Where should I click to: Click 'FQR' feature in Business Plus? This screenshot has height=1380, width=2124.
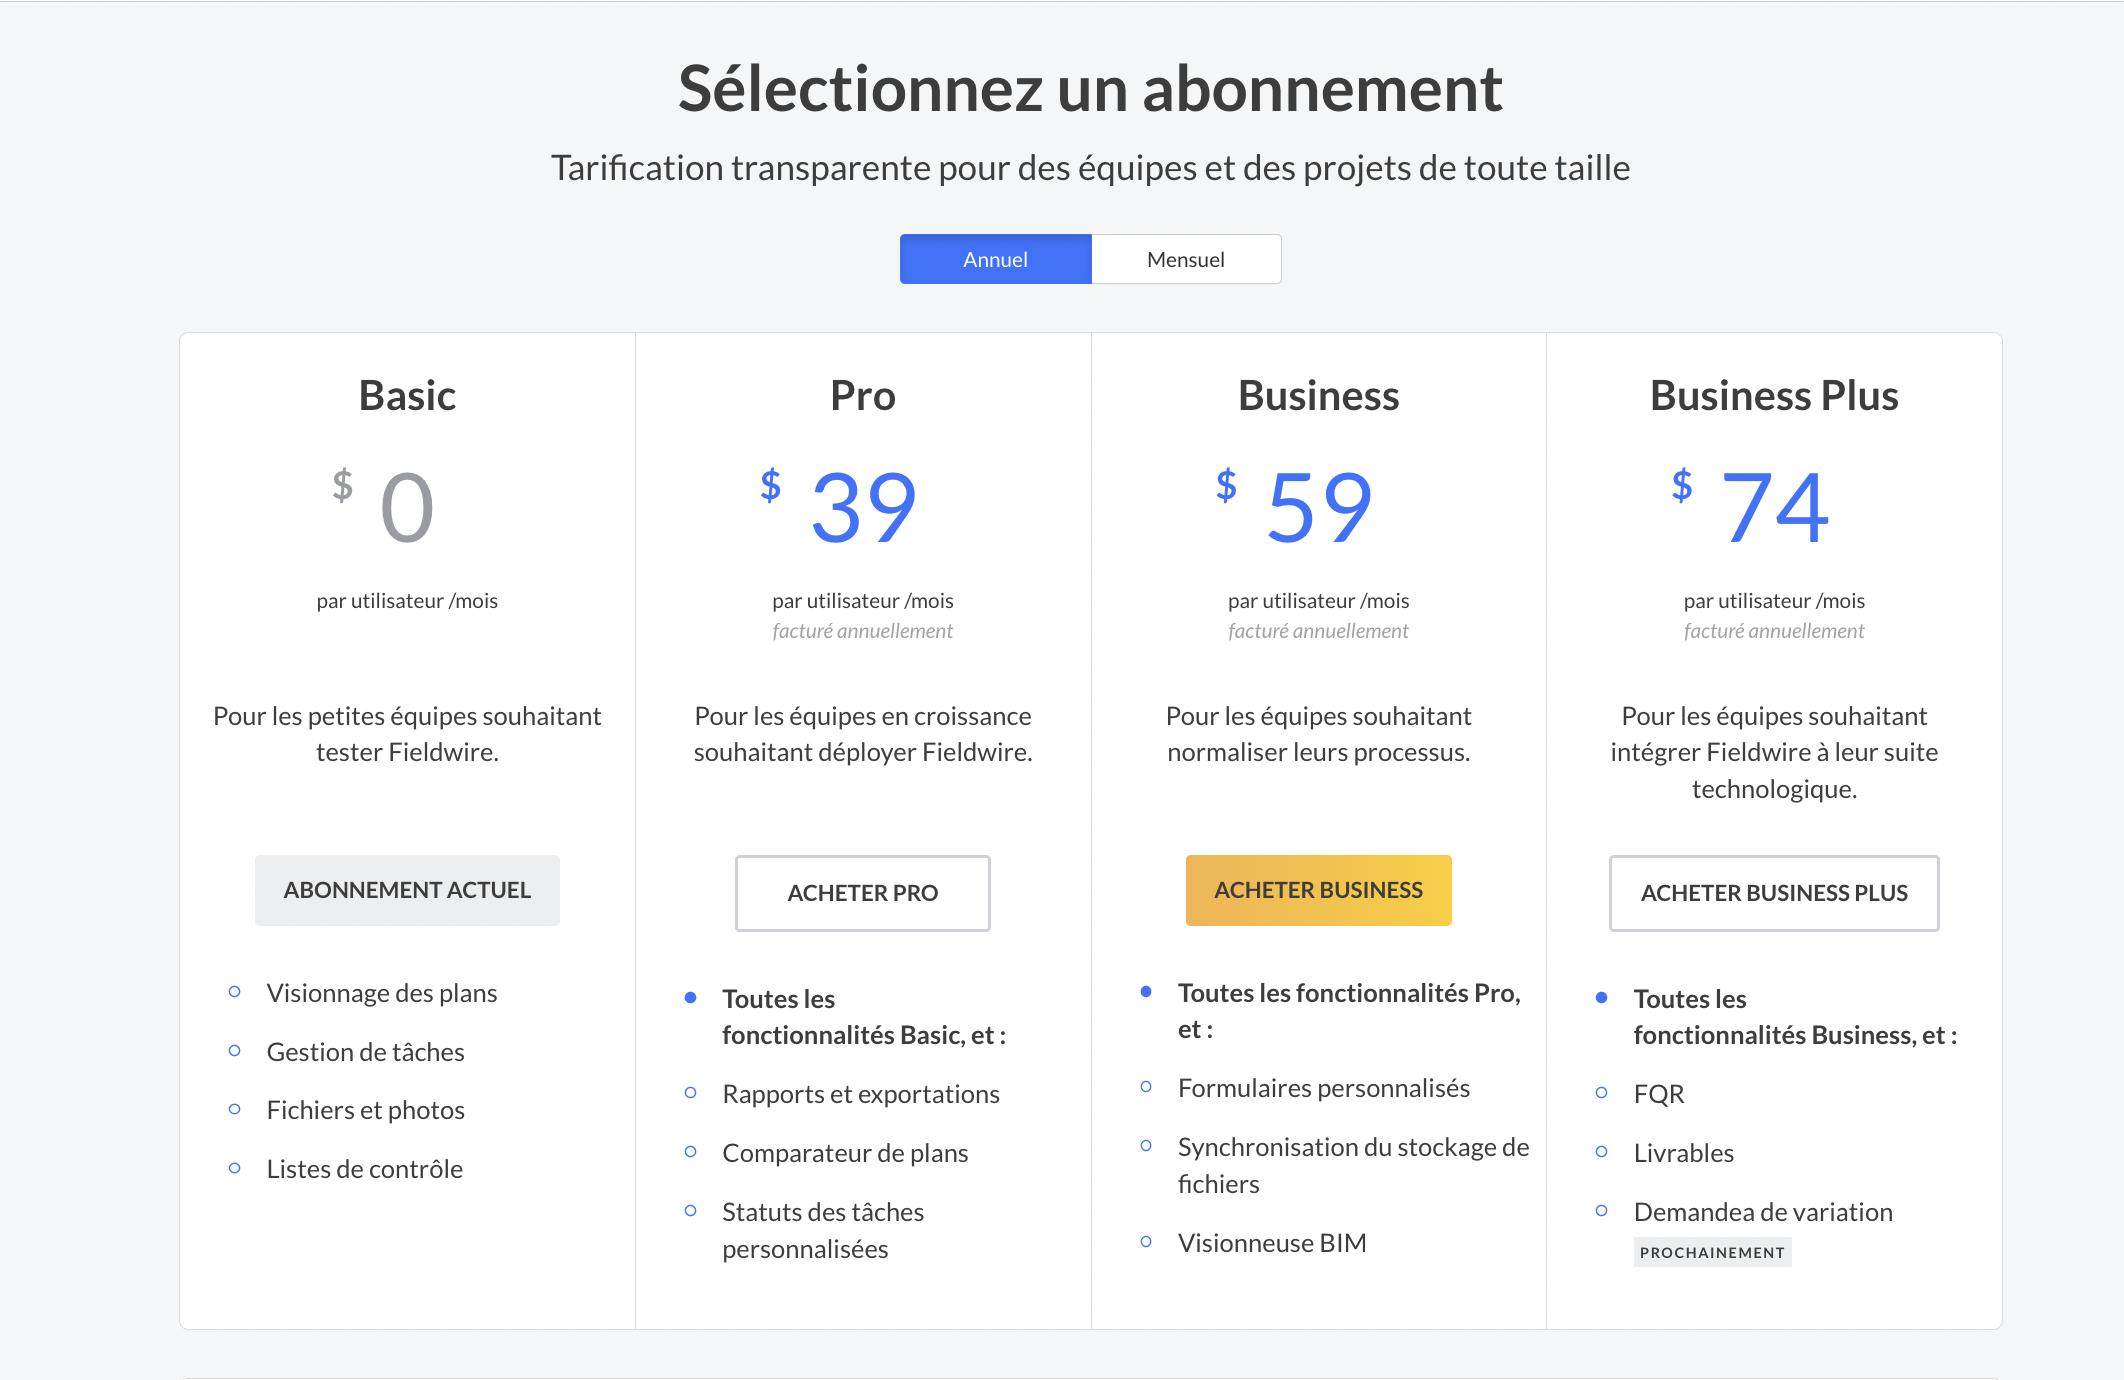[x=1659, y=1094]
